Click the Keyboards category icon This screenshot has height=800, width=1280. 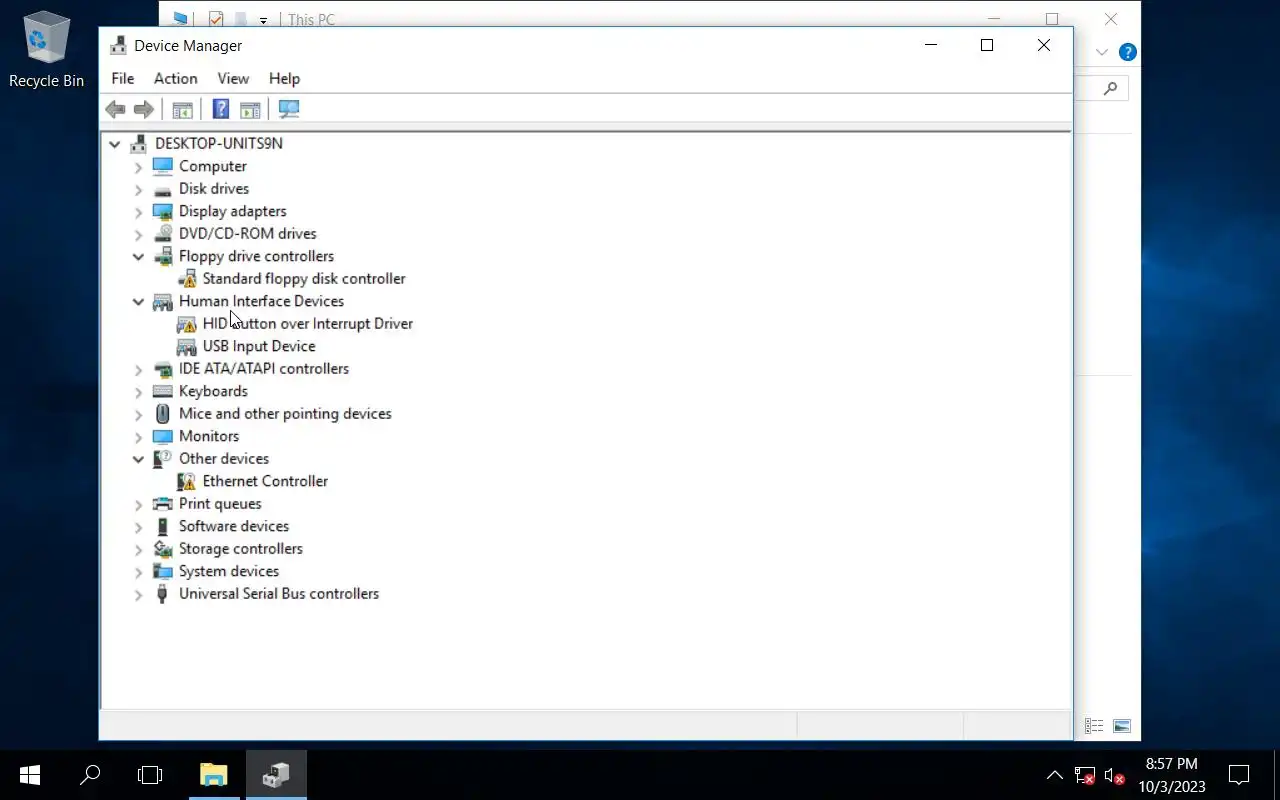point(162,391)
